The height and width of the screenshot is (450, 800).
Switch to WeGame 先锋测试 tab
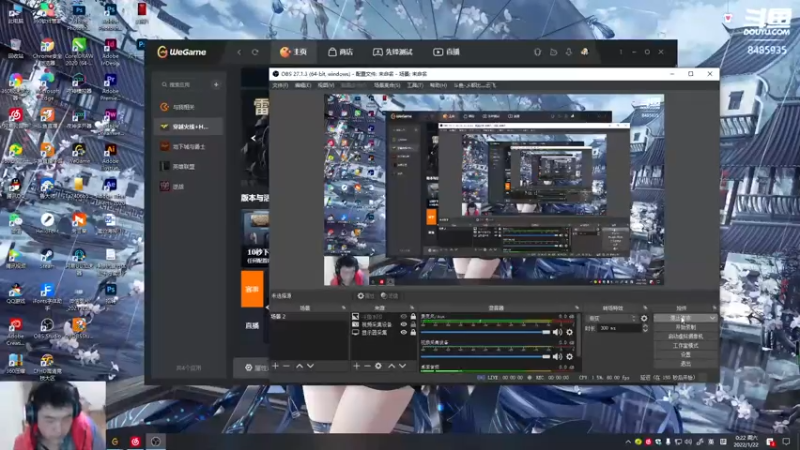pos(392,52)
